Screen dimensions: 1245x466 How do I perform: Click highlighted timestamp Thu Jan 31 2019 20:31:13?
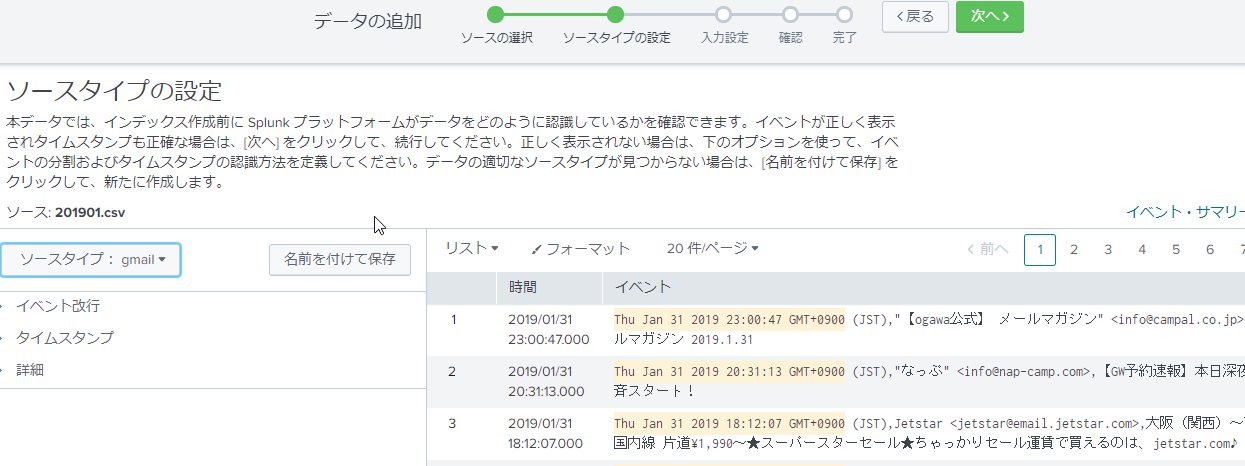[x=729, y=371]
